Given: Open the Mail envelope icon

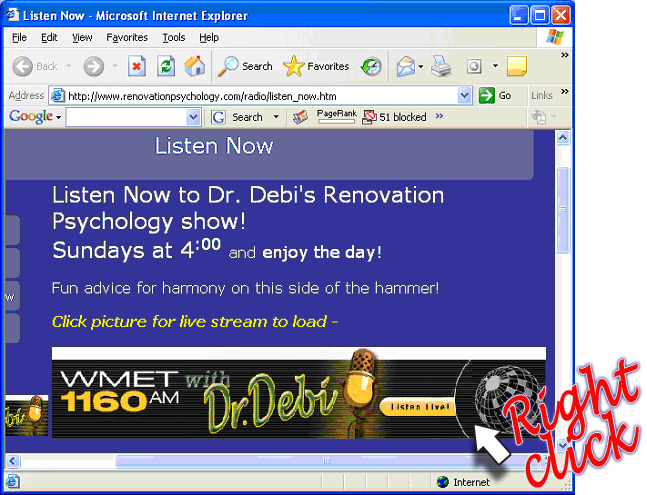Looking at the screenshot, I should [x=405, y=66].
